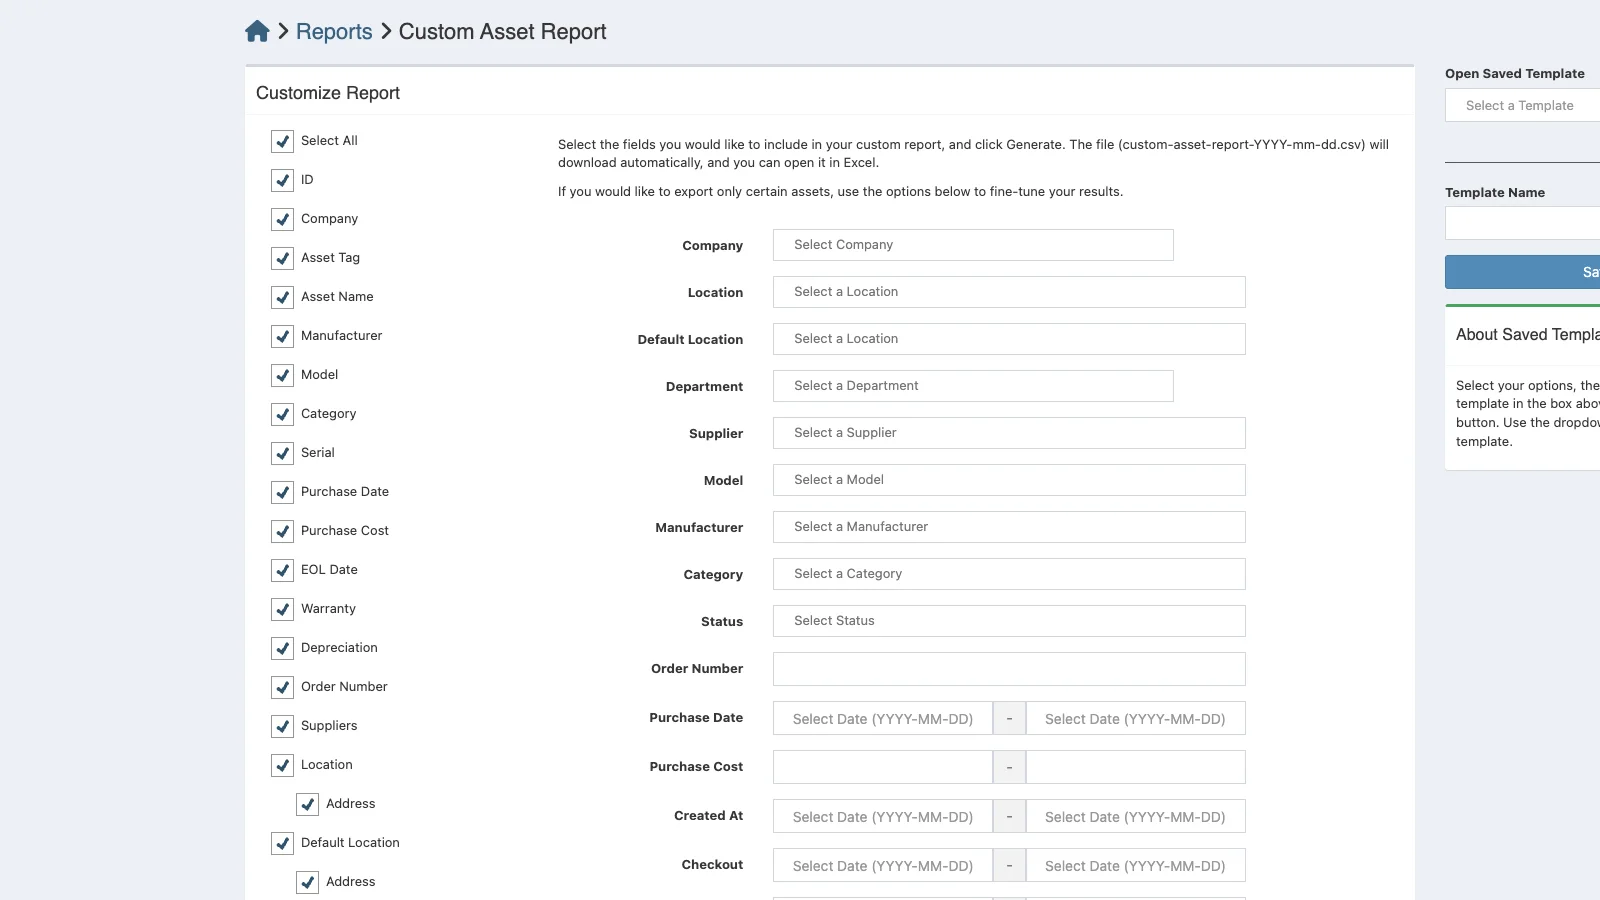Click the Order Number input field
This screenshot has height=900, width=1600.
click(1009, 669)
